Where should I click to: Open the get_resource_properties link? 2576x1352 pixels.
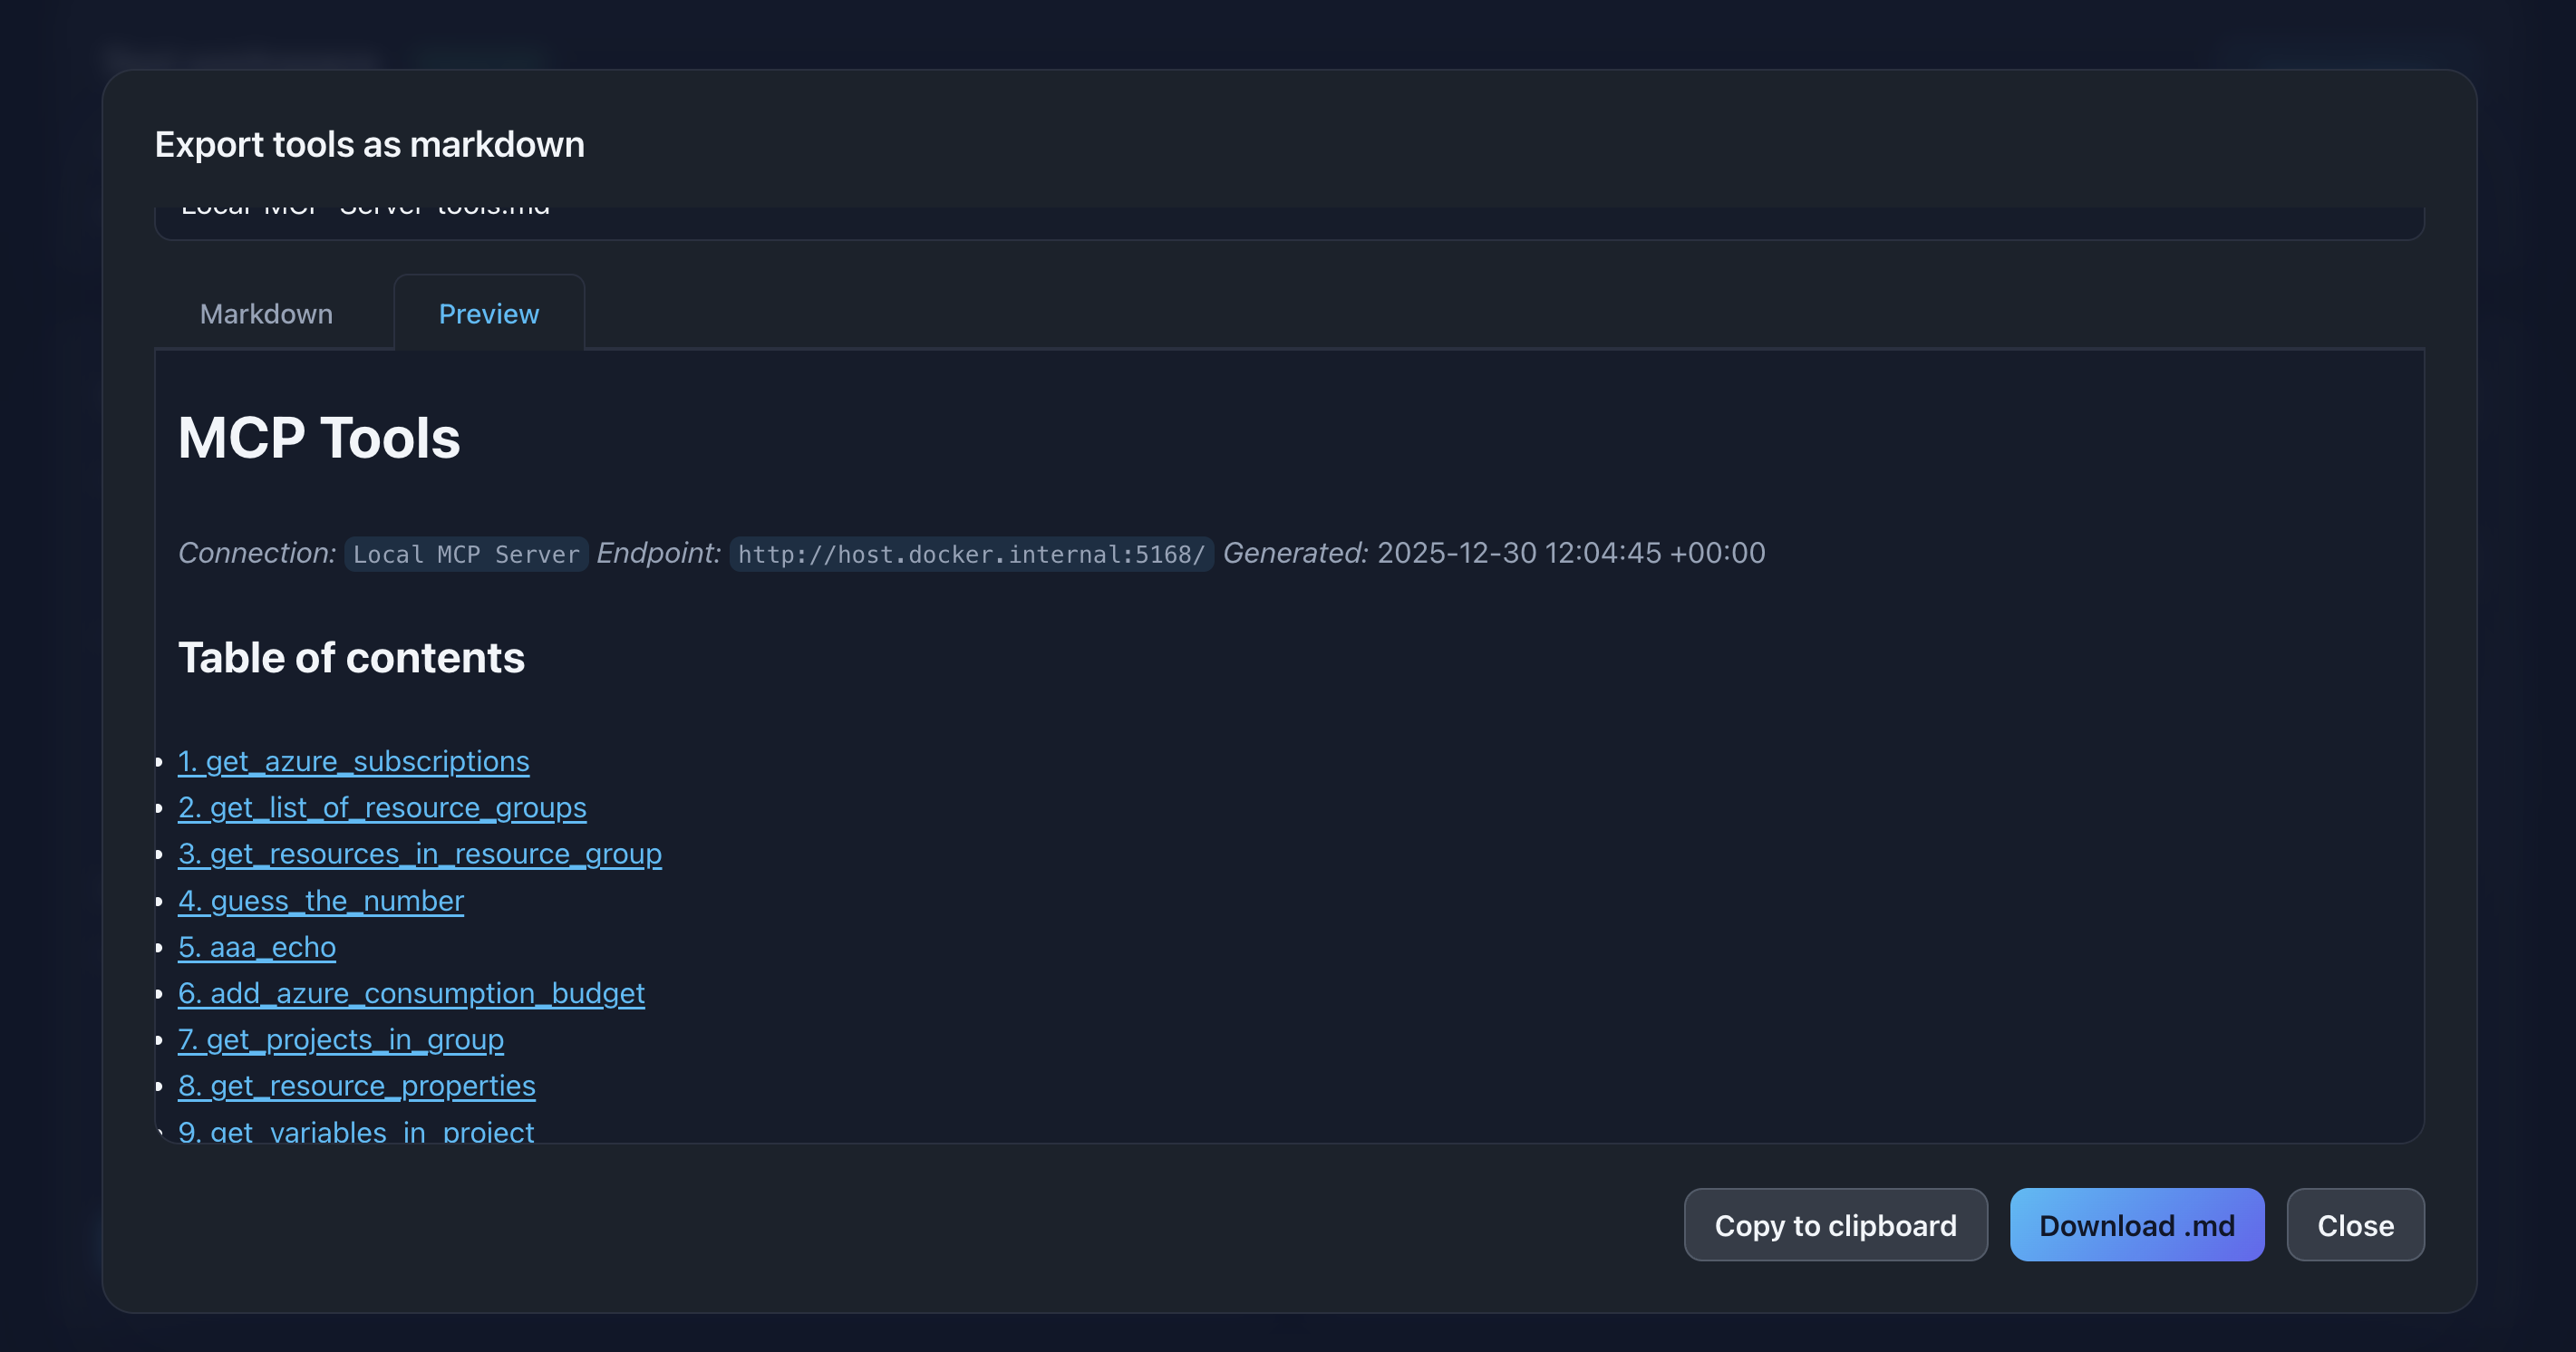(x=357, y=1086)
